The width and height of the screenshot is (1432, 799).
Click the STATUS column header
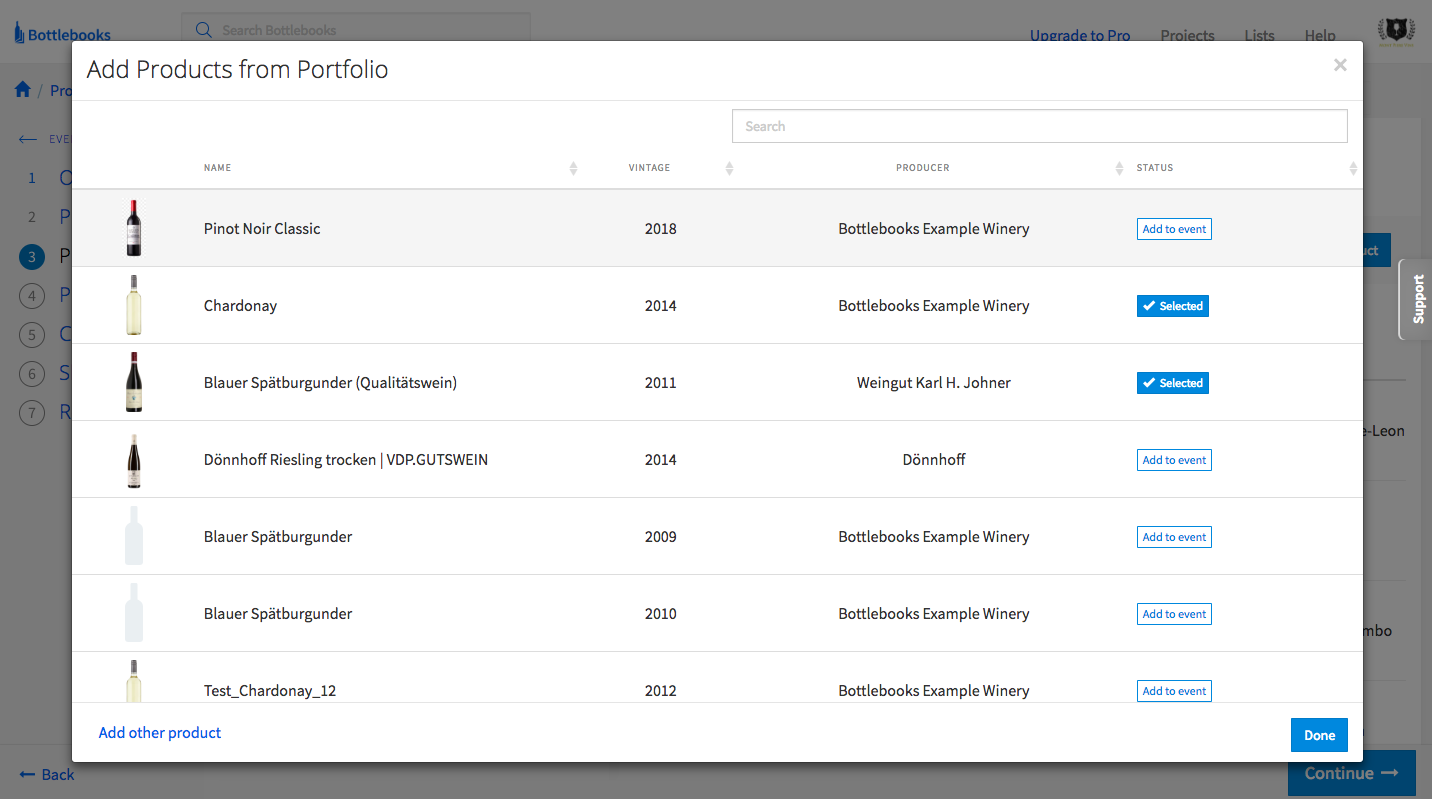tap(1155, 168)
